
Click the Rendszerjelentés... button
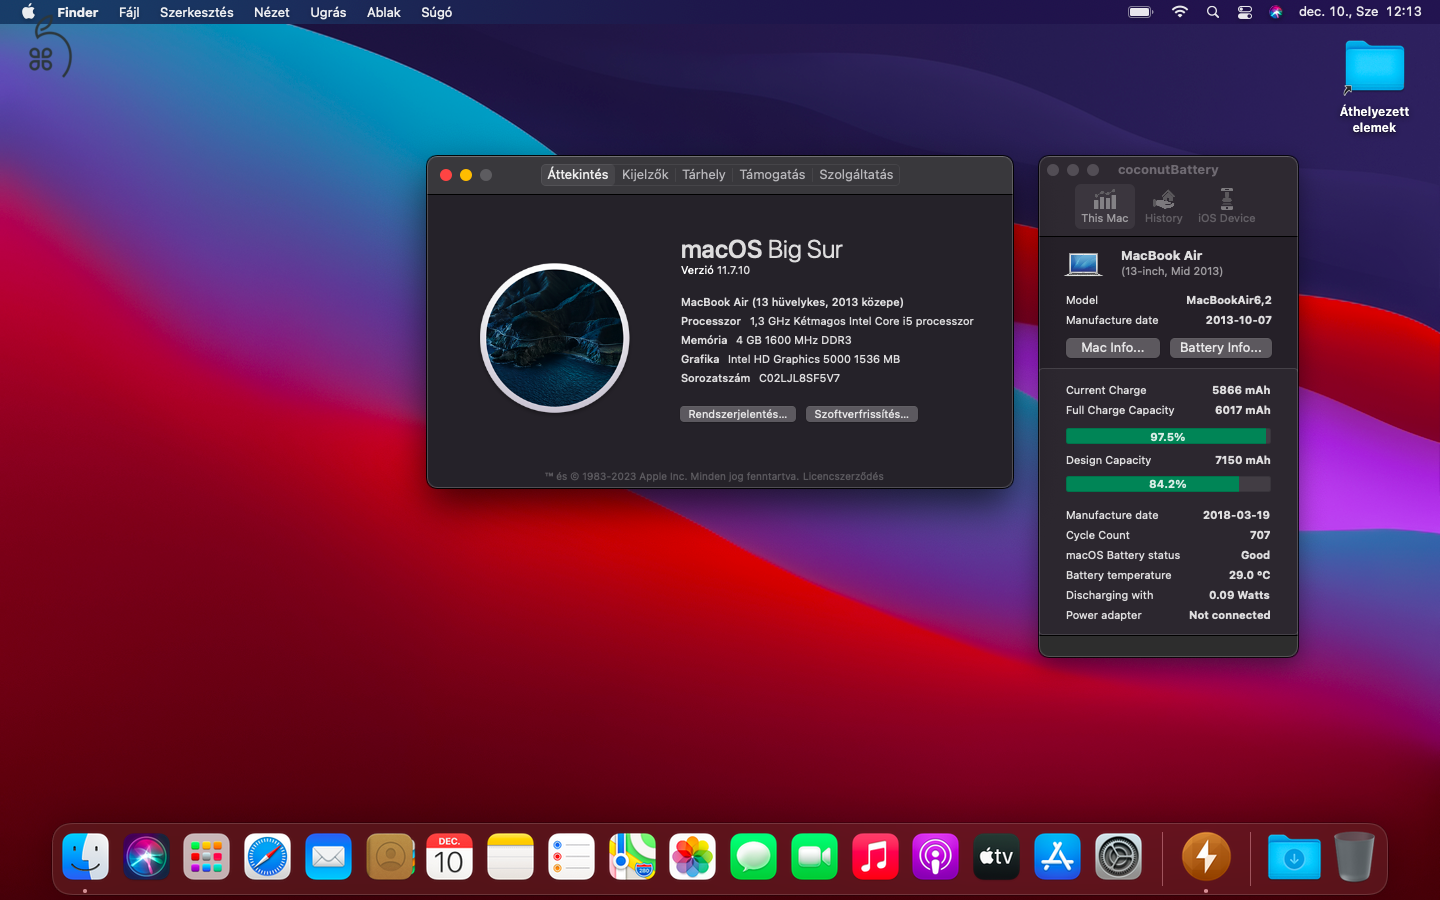pyautogui.click(x=738, y=414)
